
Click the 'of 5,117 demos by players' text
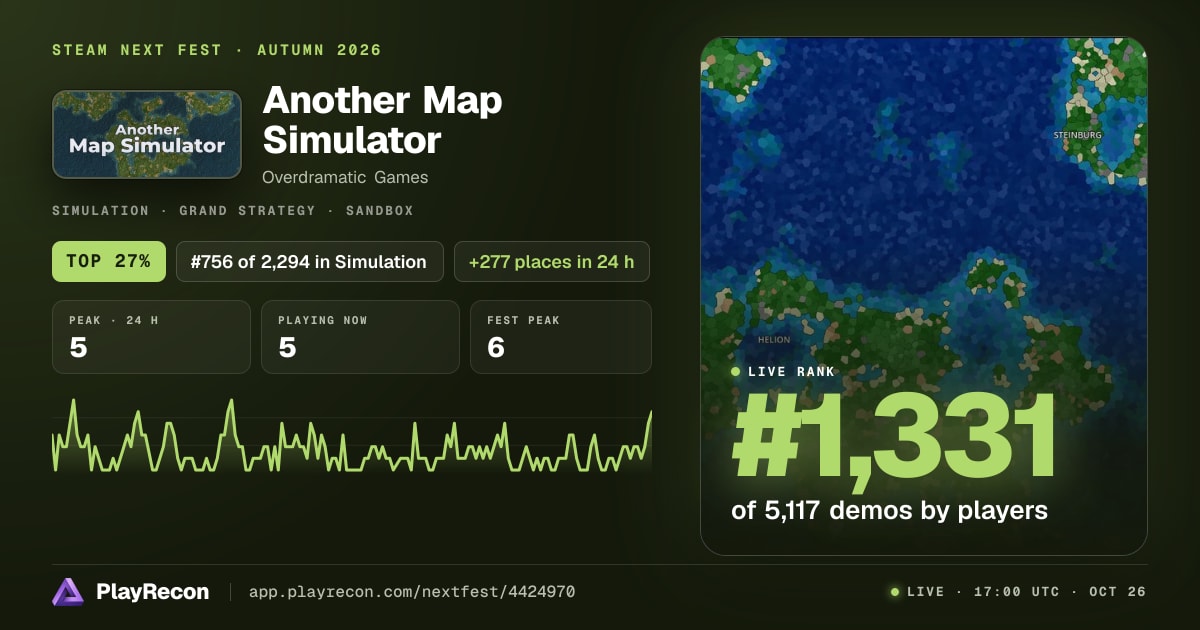pyautogui.click(x=890, y=511)
